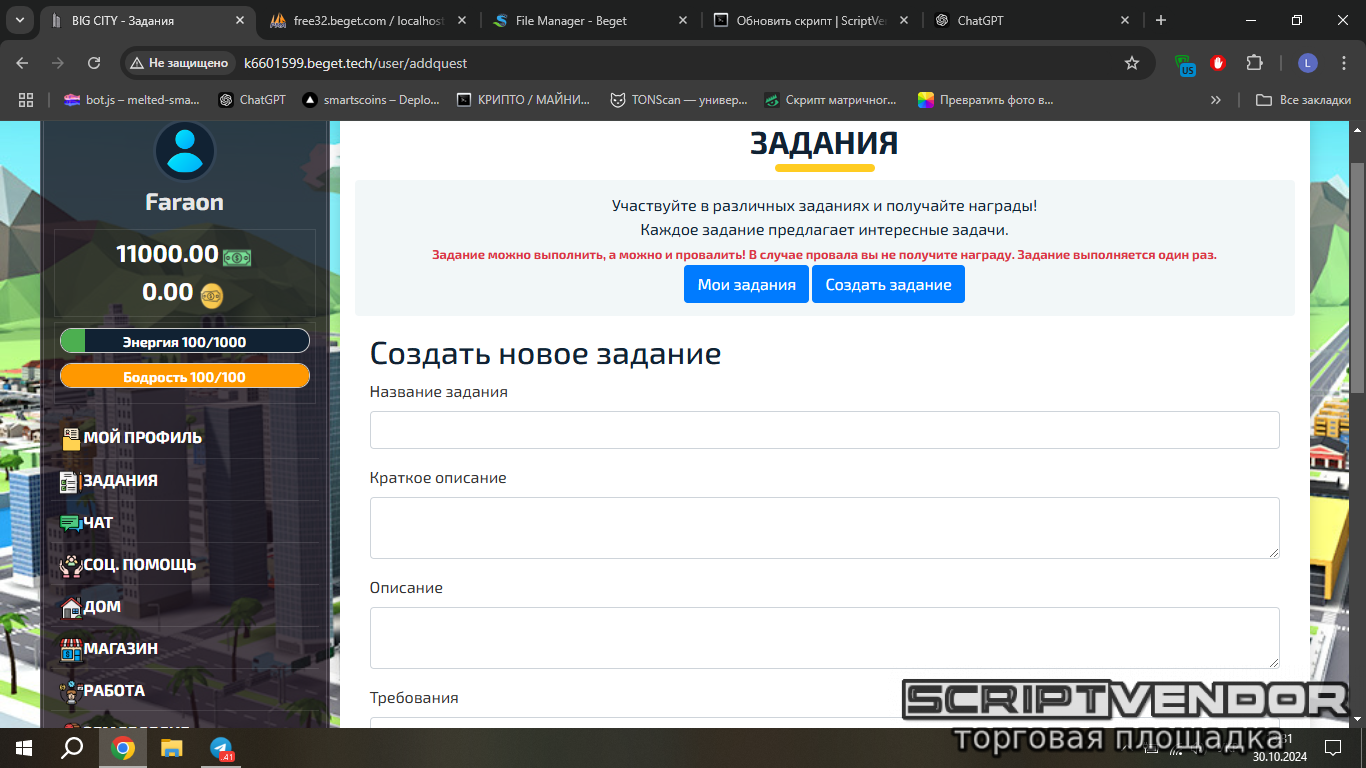The height and width of the screenshot is (768, 1366).
Task: Click the Создать задание button
Action: click(888, 284)
